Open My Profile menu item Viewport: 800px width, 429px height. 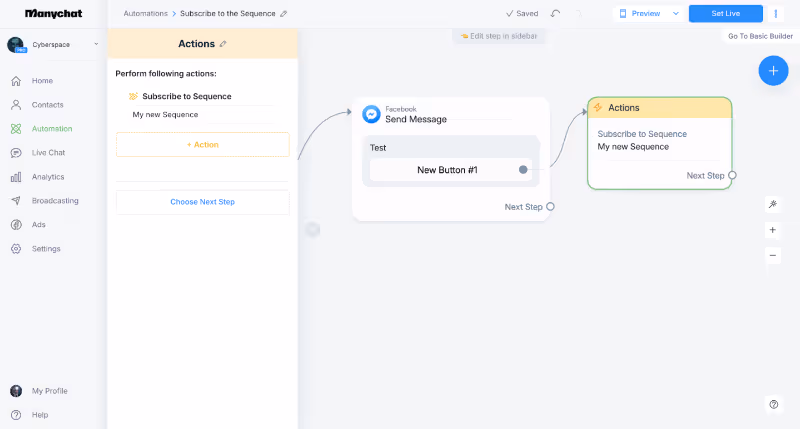point(49,391)
